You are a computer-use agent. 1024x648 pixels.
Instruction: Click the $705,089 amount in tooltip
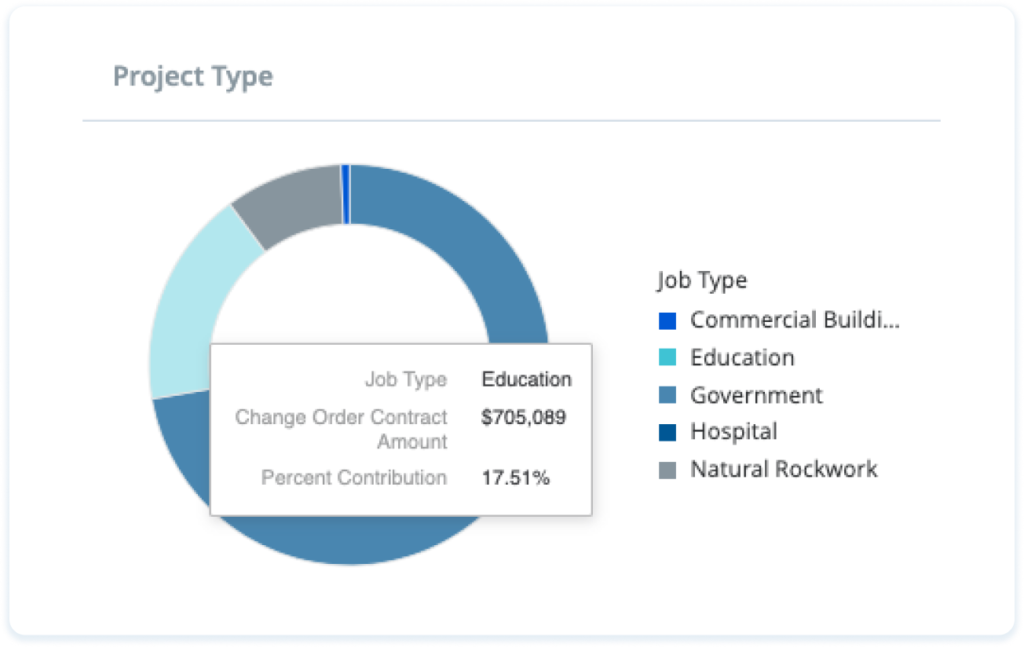click(x=523, y=417)
